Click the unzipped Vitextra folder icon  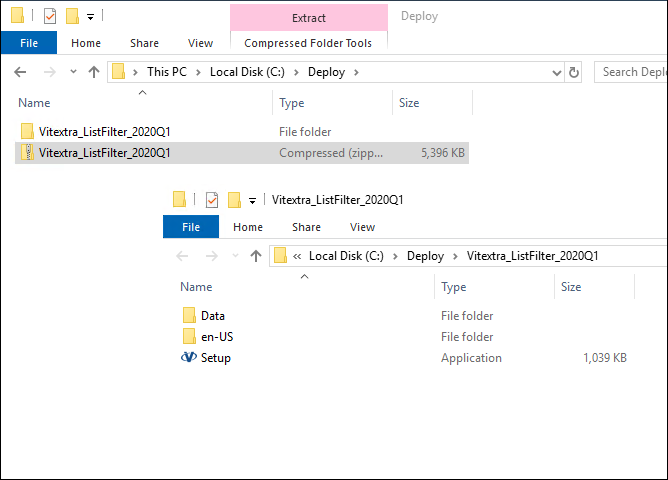27,131
